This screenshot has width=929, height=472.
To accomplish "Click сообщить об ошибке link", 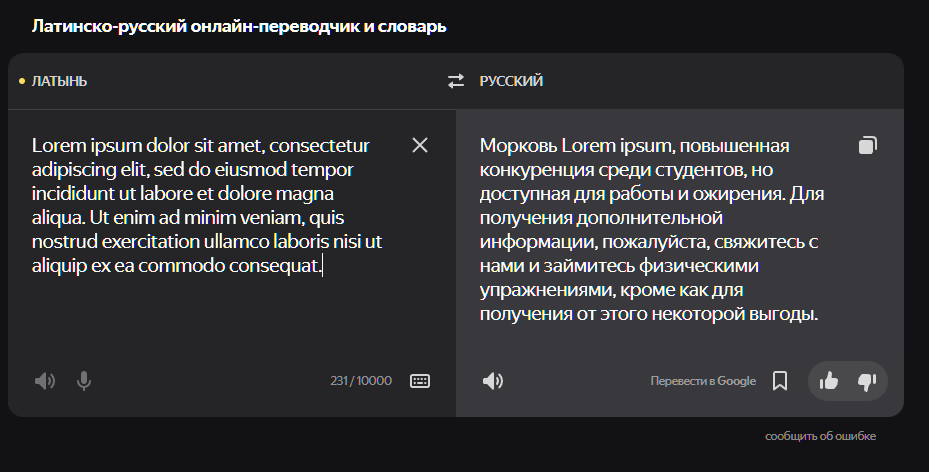I will pyautogui.click(x=821, y=436).
